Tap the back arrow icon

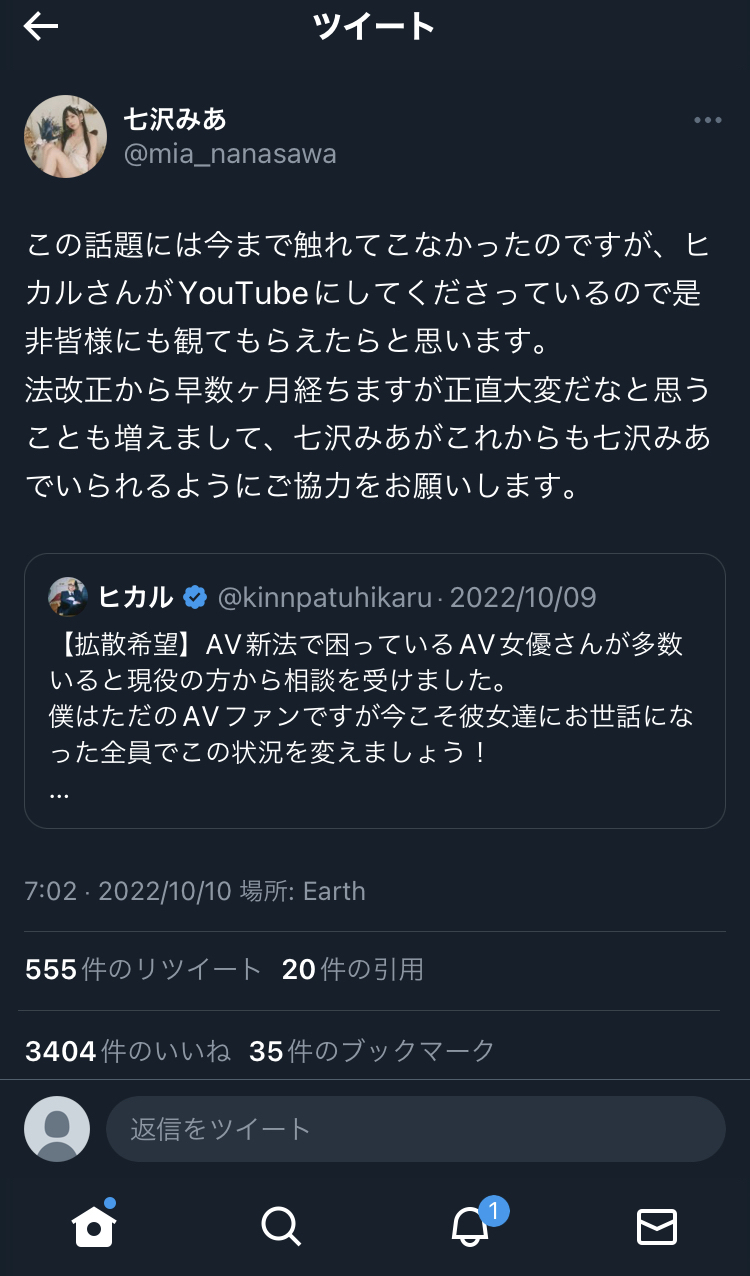41,27
